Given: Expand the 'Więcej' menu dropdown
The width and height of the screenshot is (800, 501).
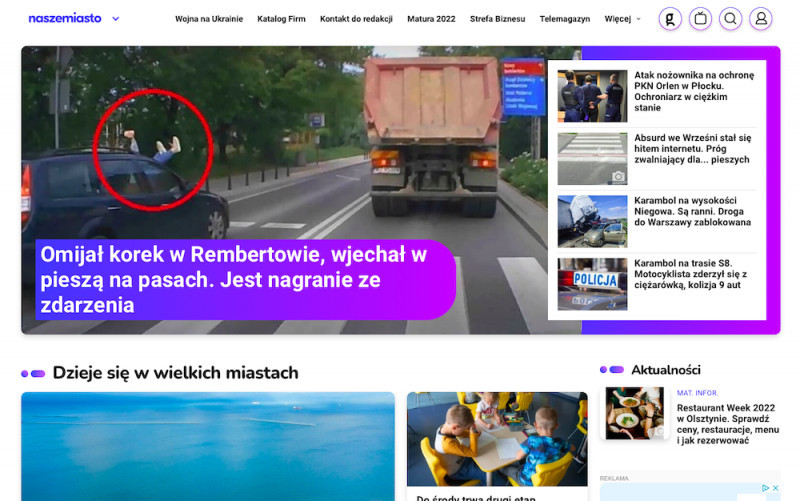Looking at the screenshot, I should click(622, 19).
